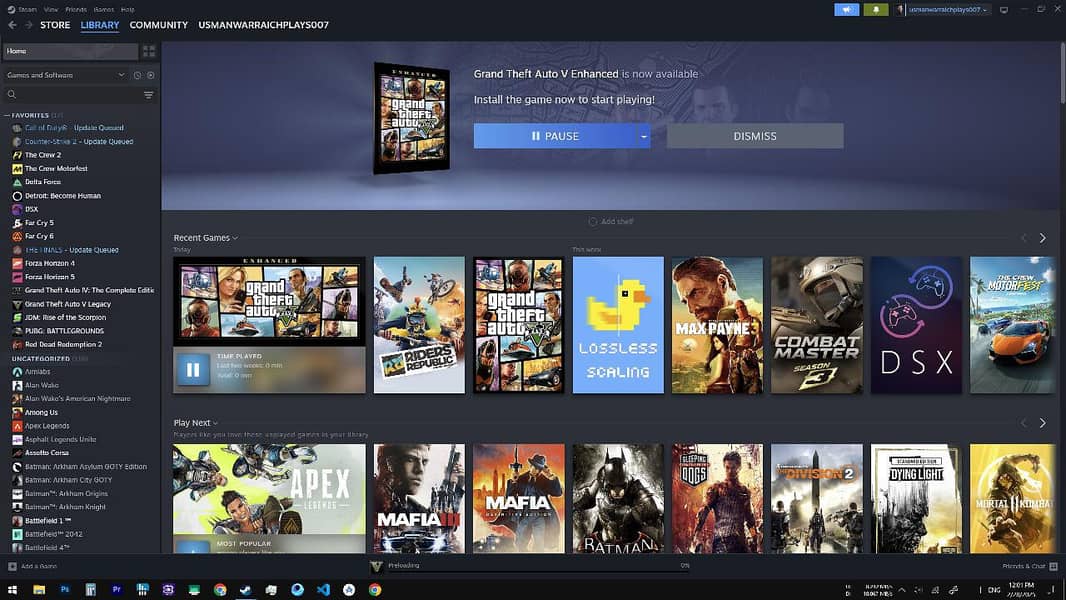Open Visual Studio Code from the taskbar
1066x600 pixels.
click(322, 590)
